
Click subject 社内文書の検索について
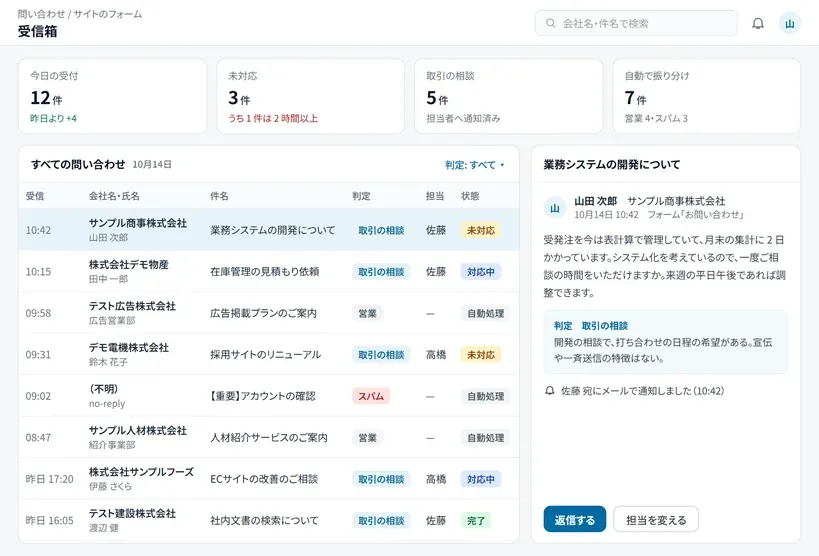point(264,520)
